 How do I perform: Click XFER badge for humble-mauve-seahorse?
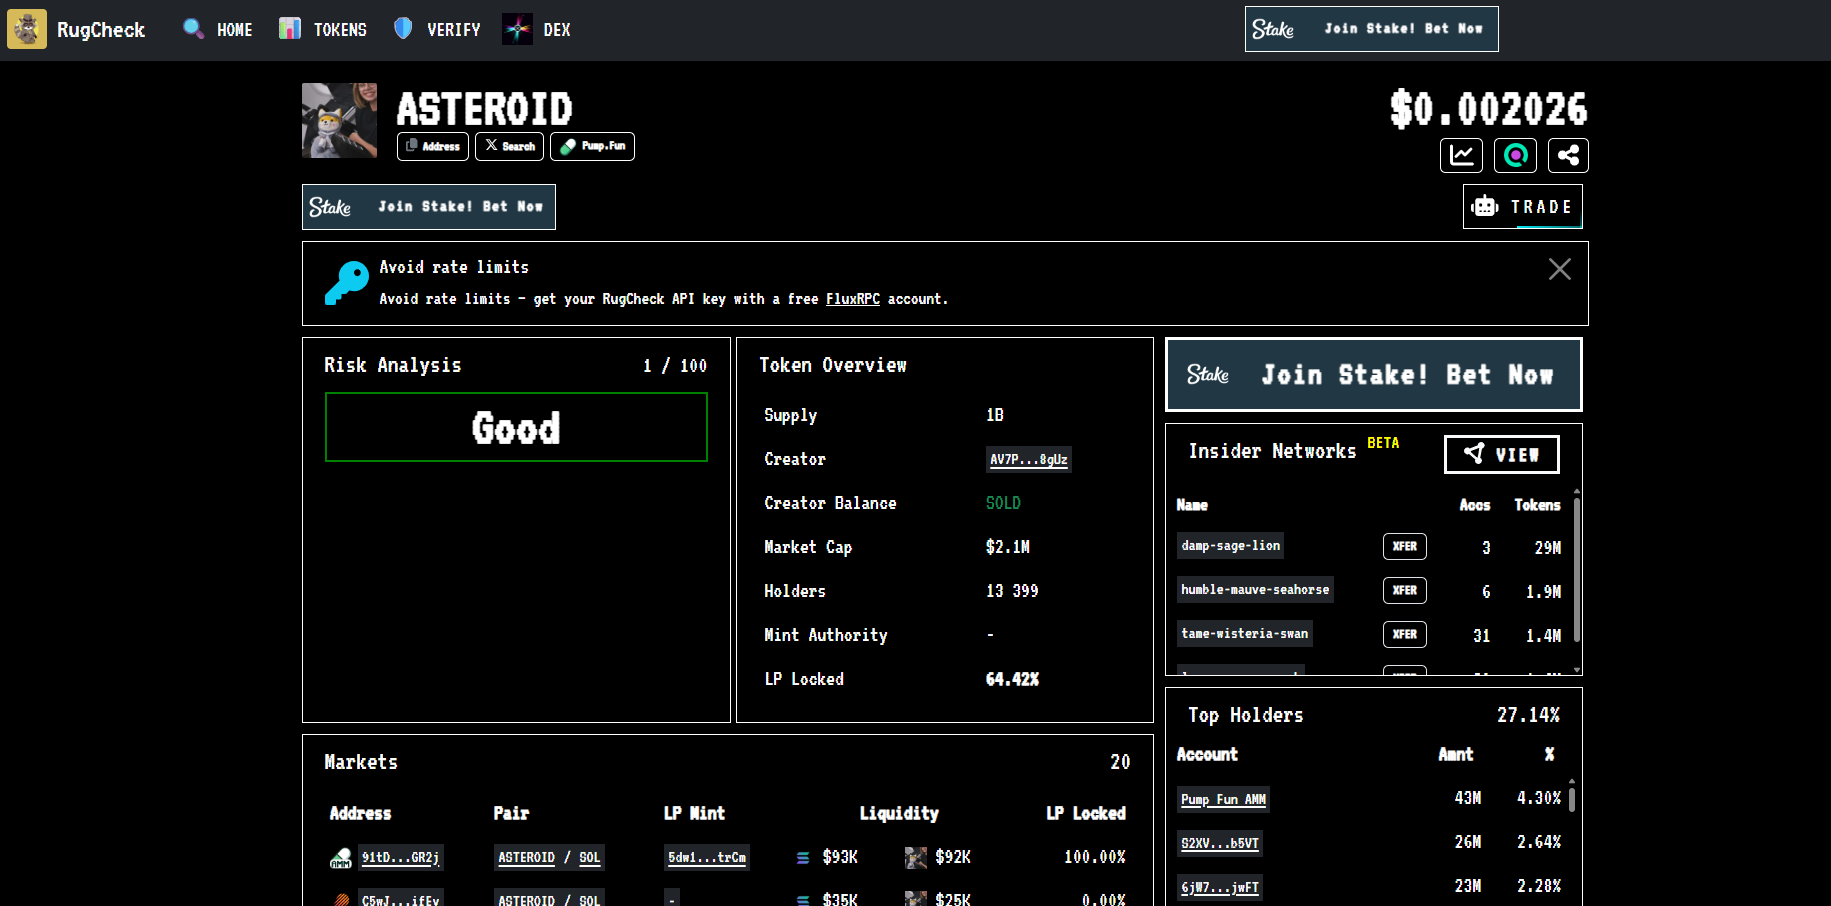pyautogui.click(x=1404, y=590)
